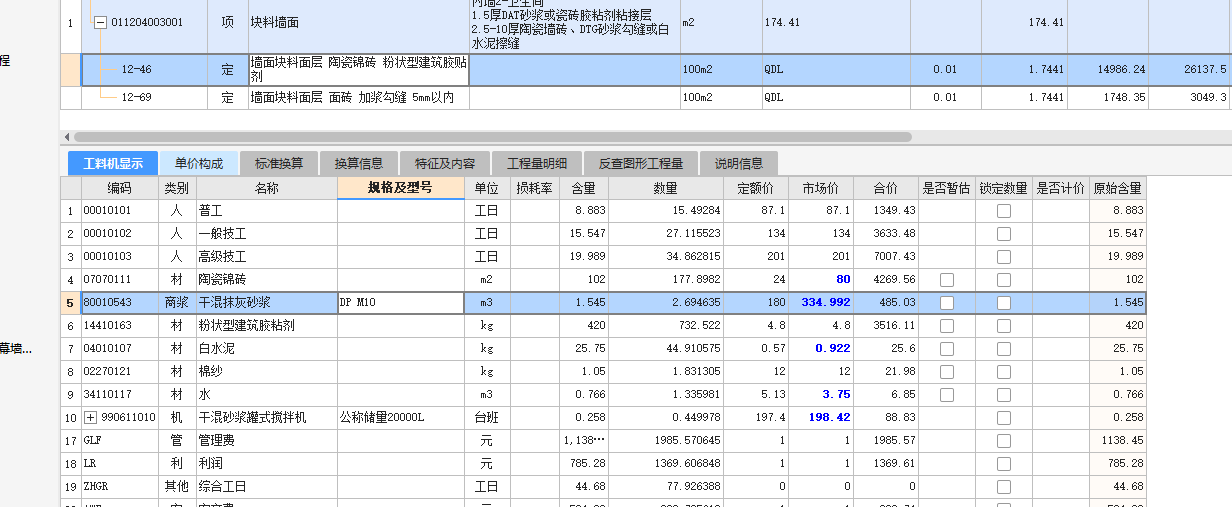Click 数量 value 177.8982
This screenshot has width=1232, height=507.
click(666, 279)
